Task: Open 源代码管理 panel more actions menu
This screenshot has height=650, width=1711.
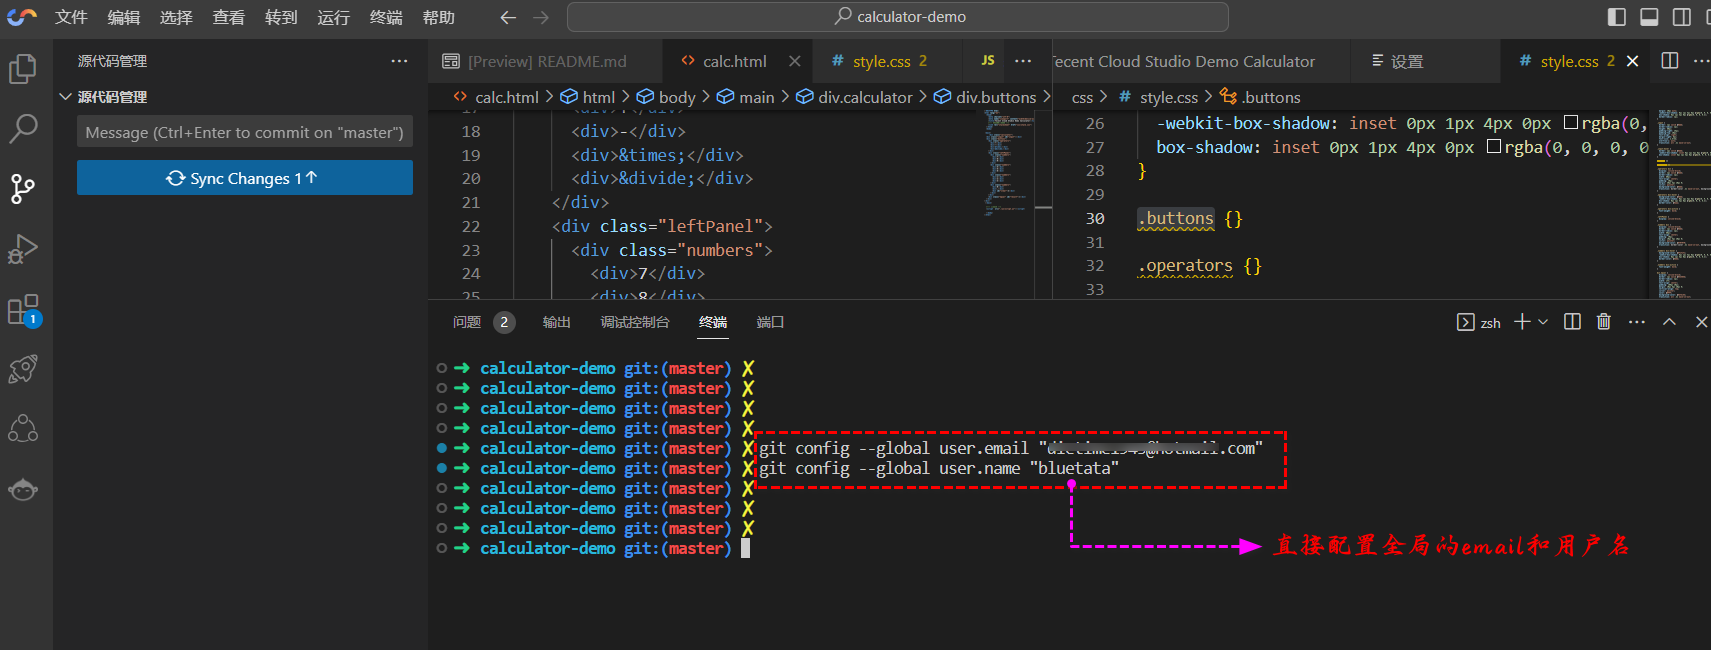Action: coord(399,61)
